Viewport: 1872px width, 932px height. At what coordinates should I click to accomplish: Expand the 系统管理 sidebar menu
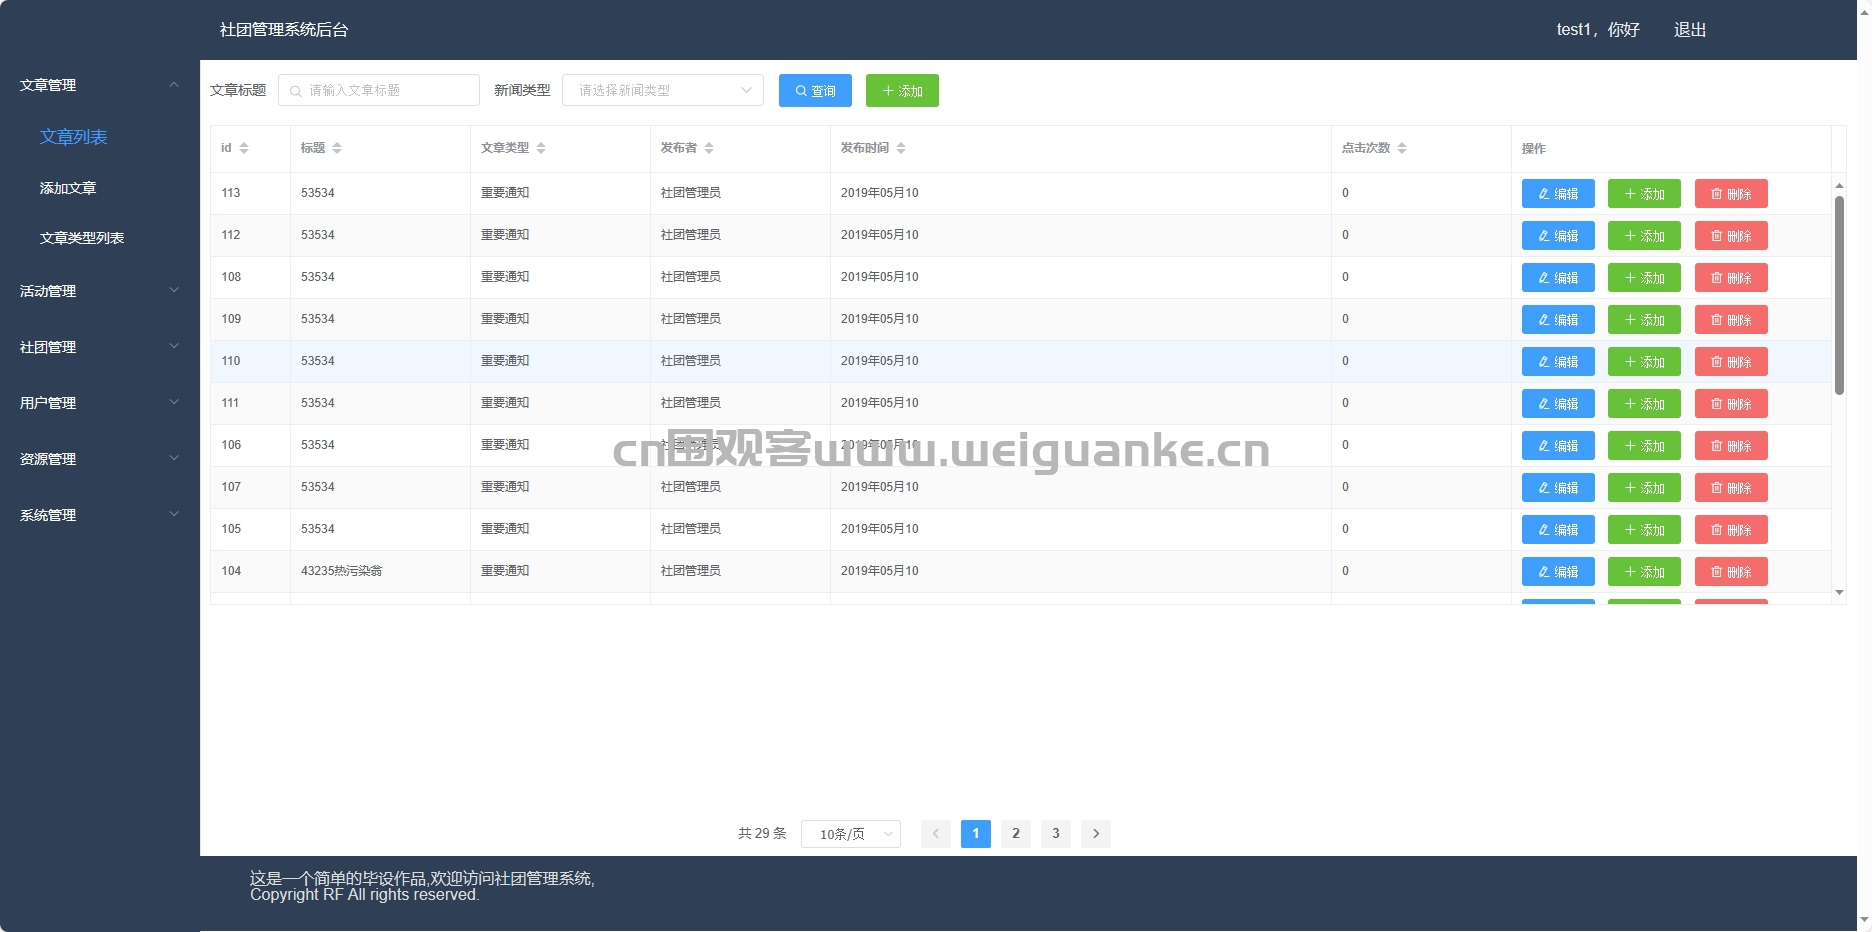coord(99,515)
